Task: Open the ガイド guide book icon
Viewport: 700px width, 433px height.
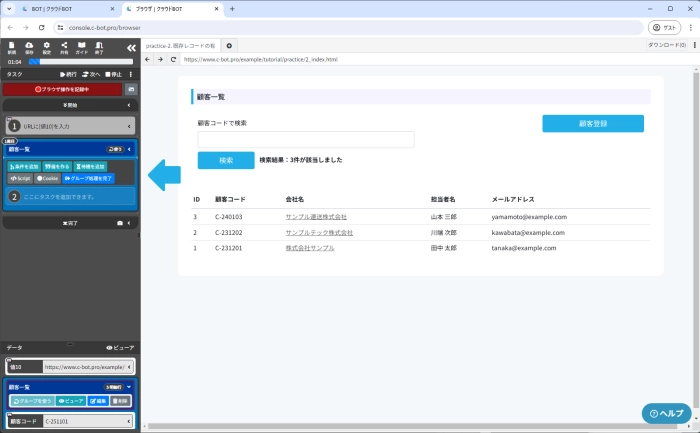Action: tap(82, 47)
